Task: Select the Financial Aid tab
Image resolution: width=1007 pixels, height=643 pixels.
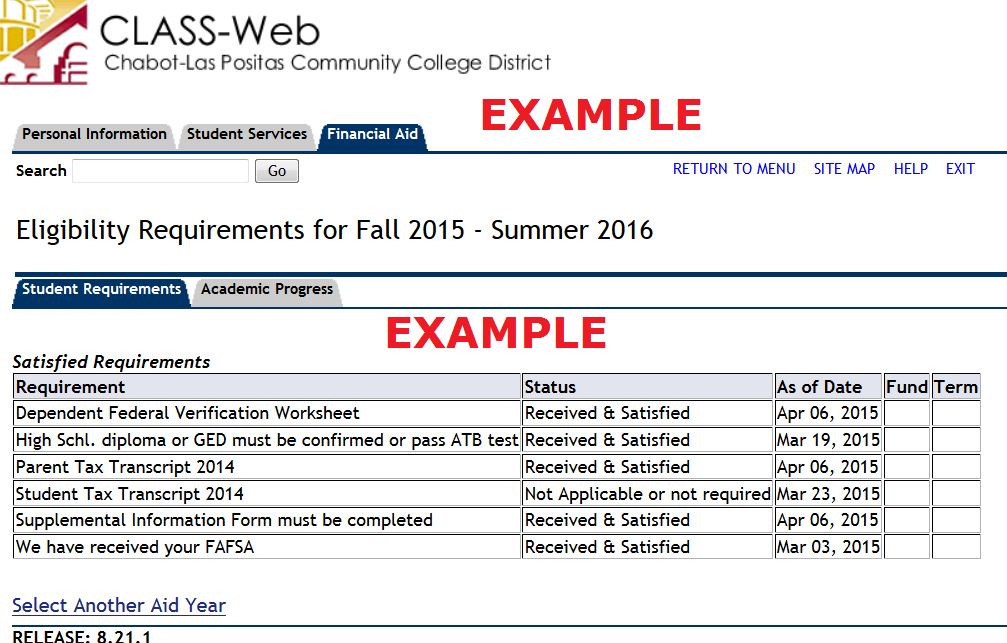Action: [372, 134]
